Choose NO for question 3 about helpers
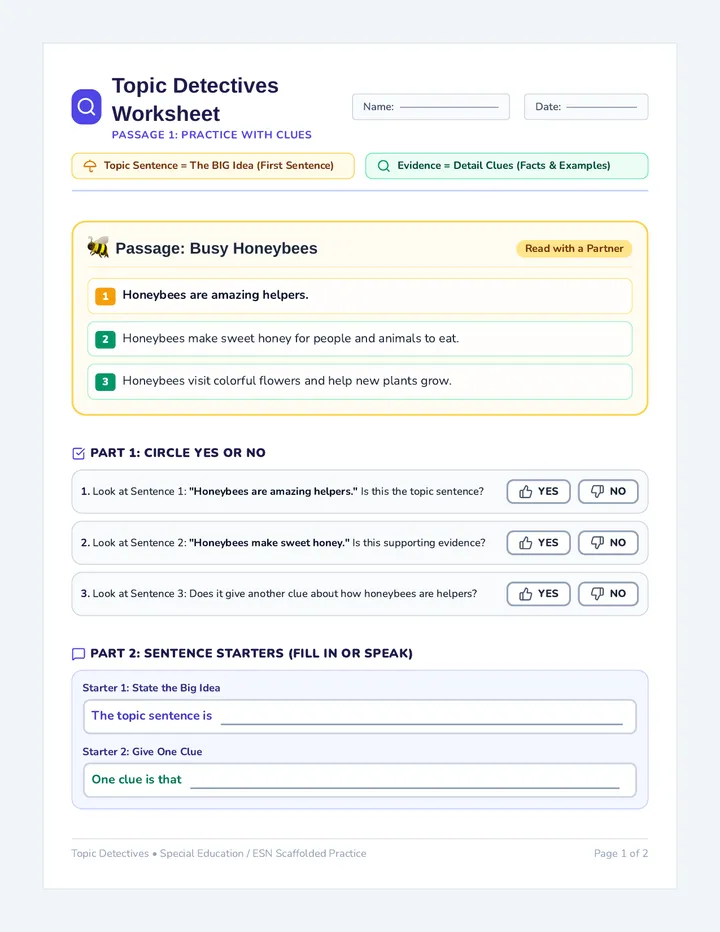 pos(608,594)
